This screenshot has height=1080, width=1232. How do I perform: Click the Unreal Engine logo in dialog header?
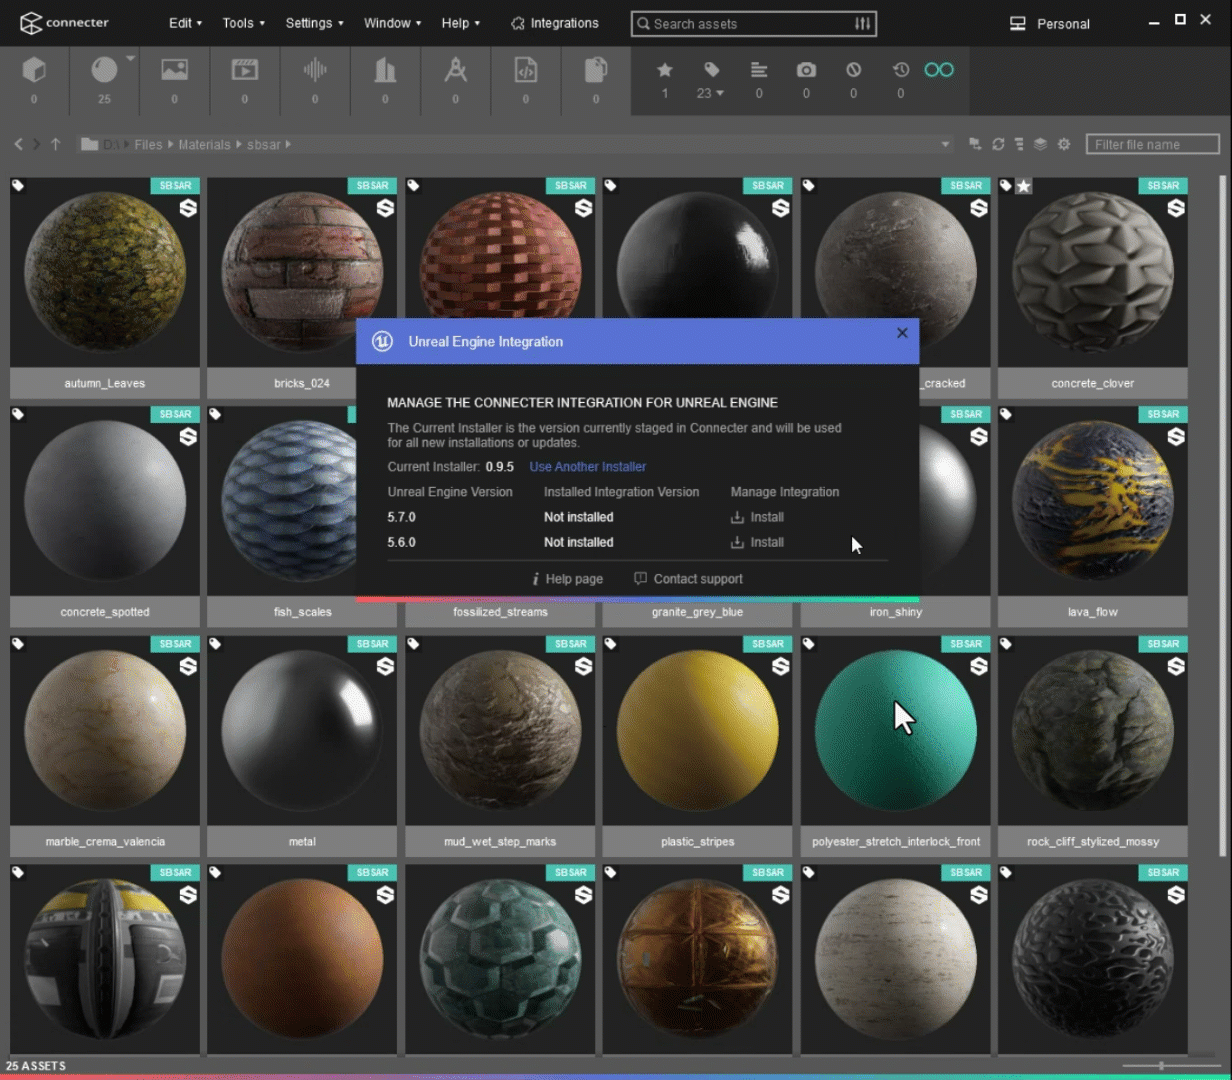[x=382, y=341]
